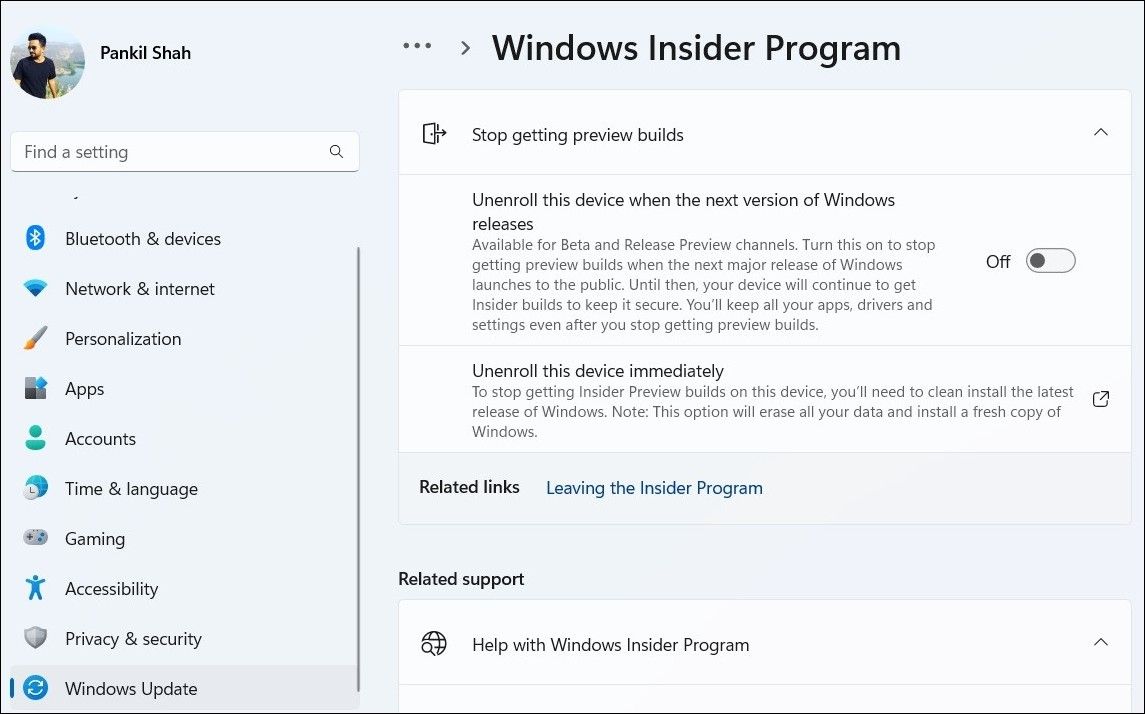Launch Unenroll this device immediately external link
The image size is (1145, 714).
point(1100,398)
